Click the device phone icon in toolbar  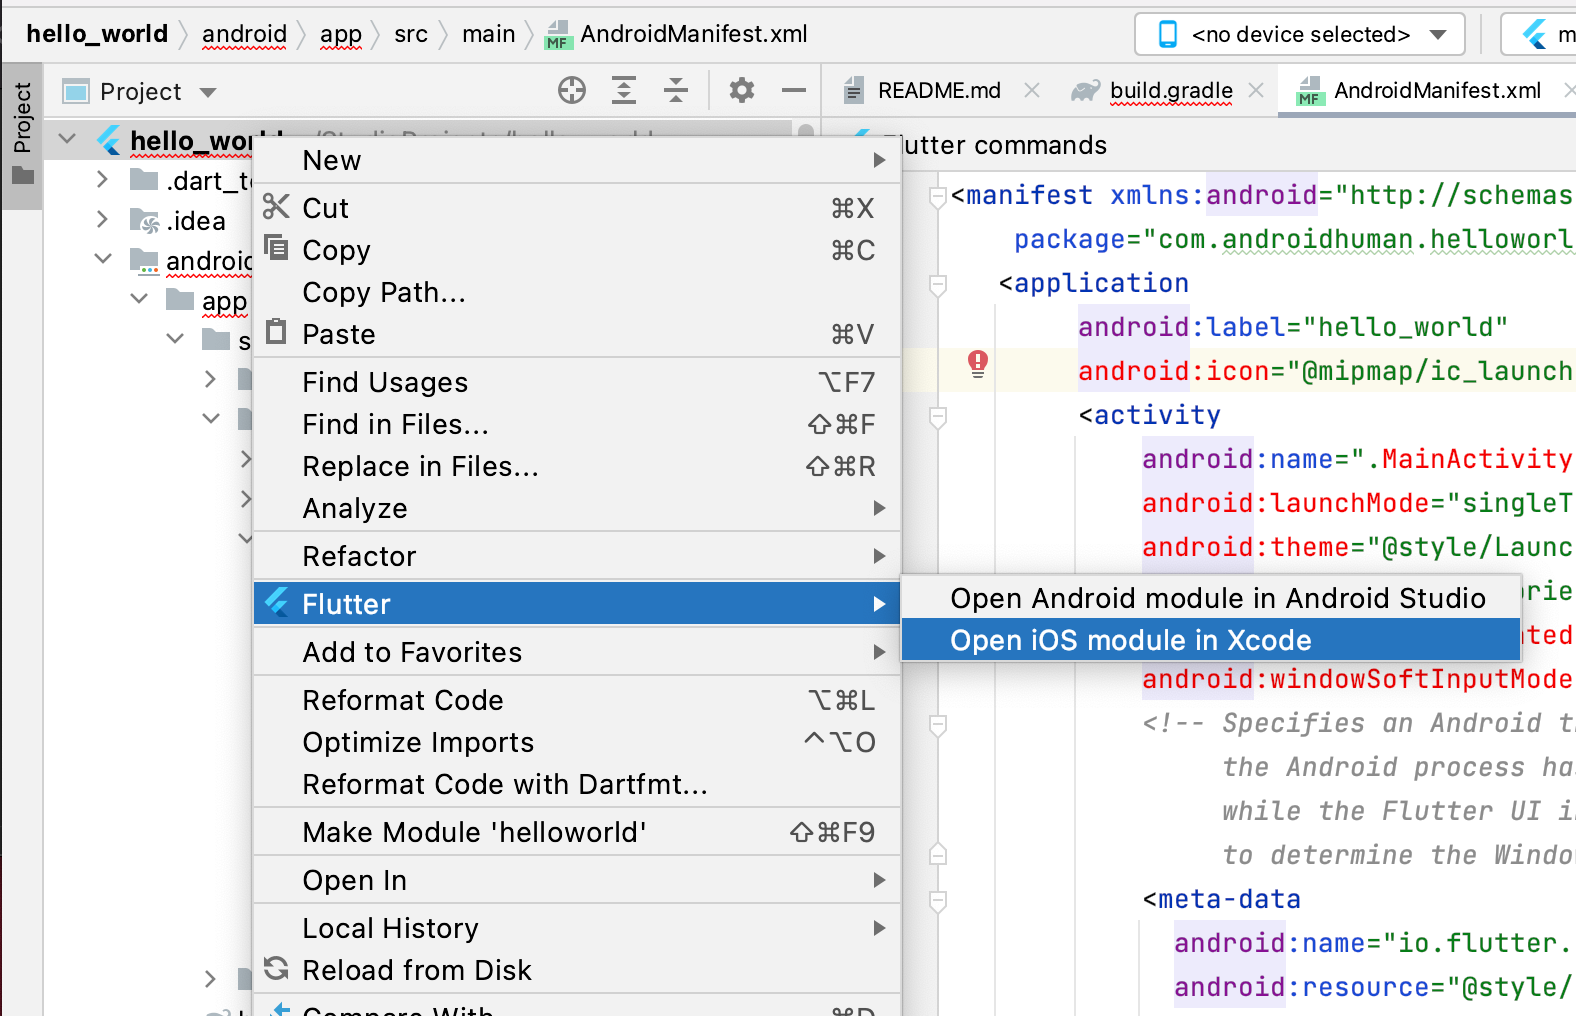pyautogui.click(x=1168, y=35)
